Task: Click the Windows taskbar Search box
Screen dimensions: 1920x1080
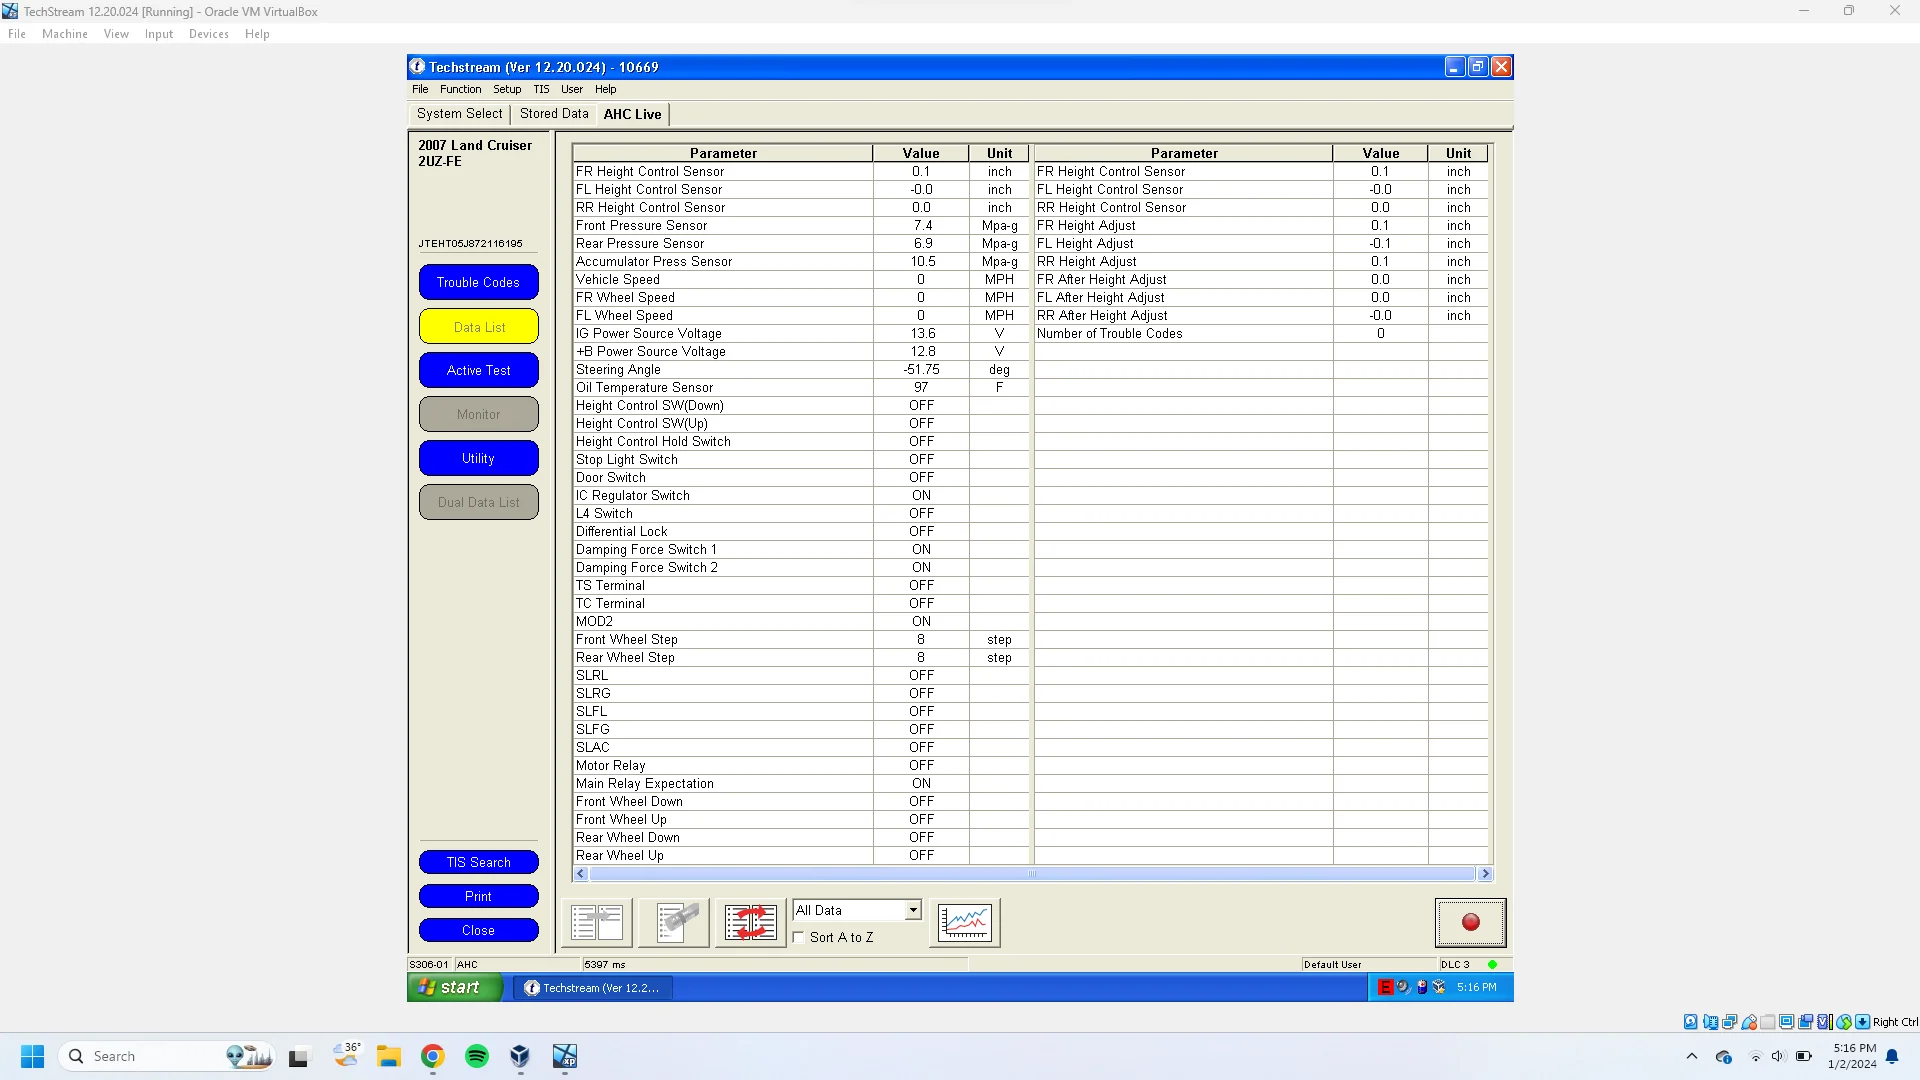Action: [x=168, y=1056]
